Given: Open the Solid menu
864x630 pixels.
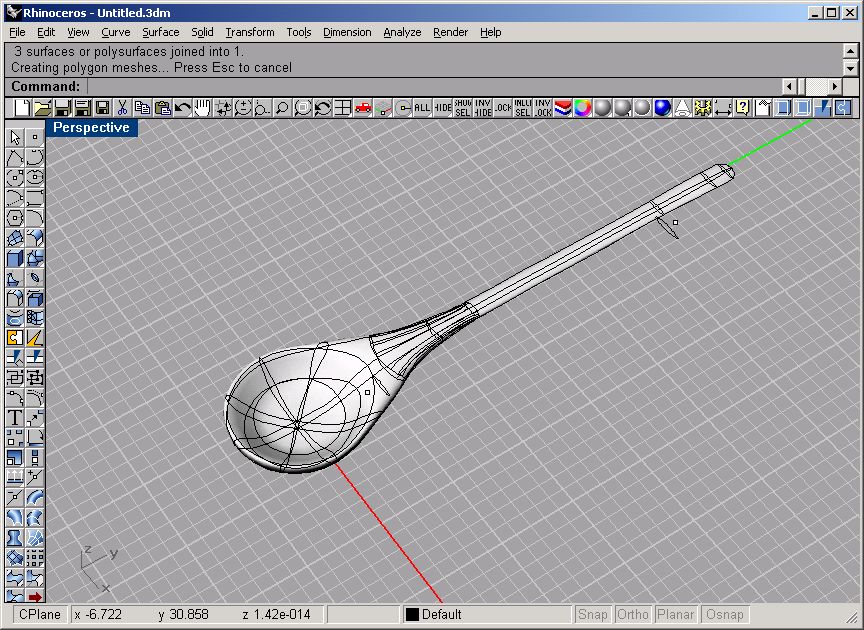Looking at the screenshot, I should click(x=202, y=32).
